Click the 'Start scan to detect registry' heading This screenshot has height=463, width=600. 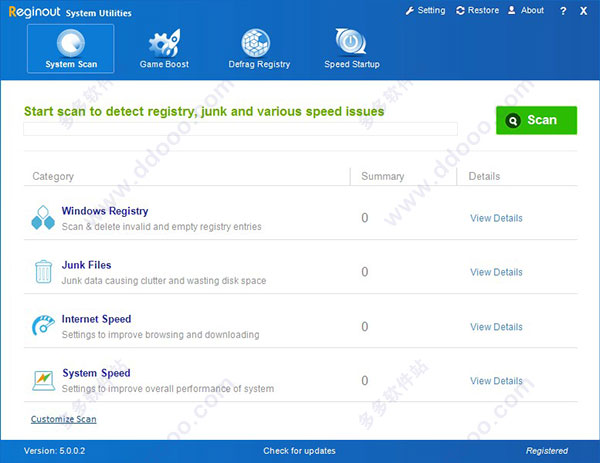[x=204, y=111]
